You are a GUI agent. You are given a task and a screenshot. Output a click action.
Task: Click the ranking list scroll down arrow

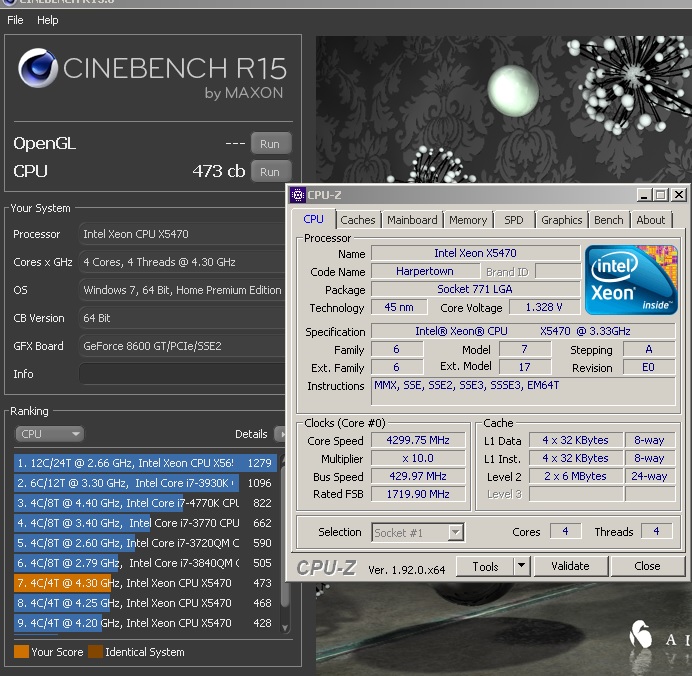[285, 627]
